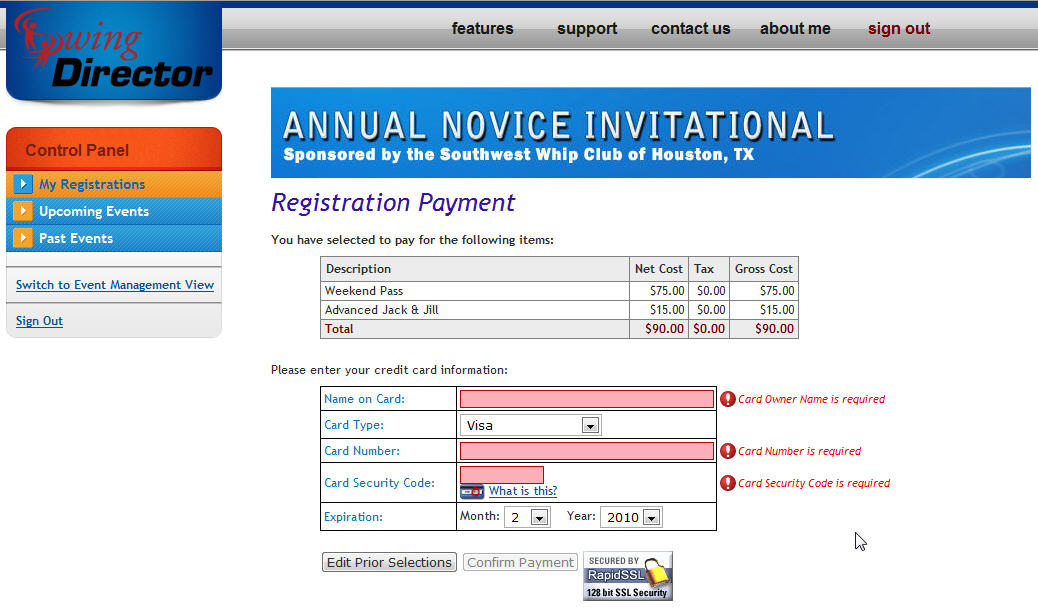Screen dimensions: 1038x607
Task: Click Switch to Event Management View link
Action: pos(115,285)
